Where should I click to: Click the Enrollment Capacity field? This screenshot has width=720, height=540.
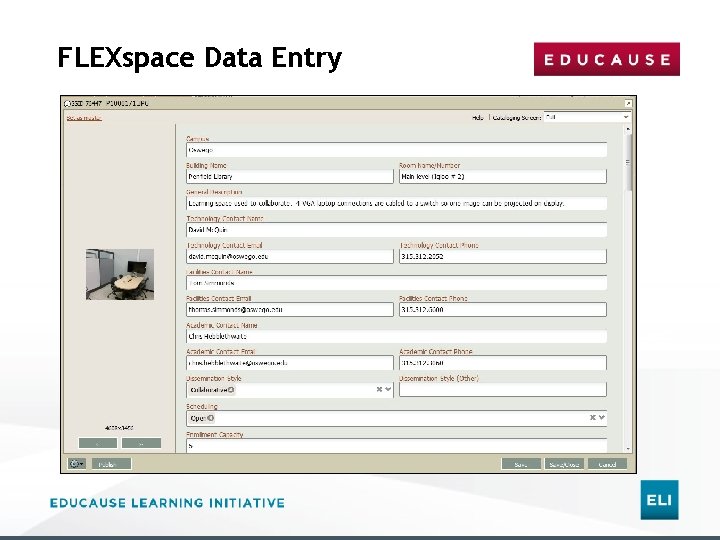click(396, 445)
